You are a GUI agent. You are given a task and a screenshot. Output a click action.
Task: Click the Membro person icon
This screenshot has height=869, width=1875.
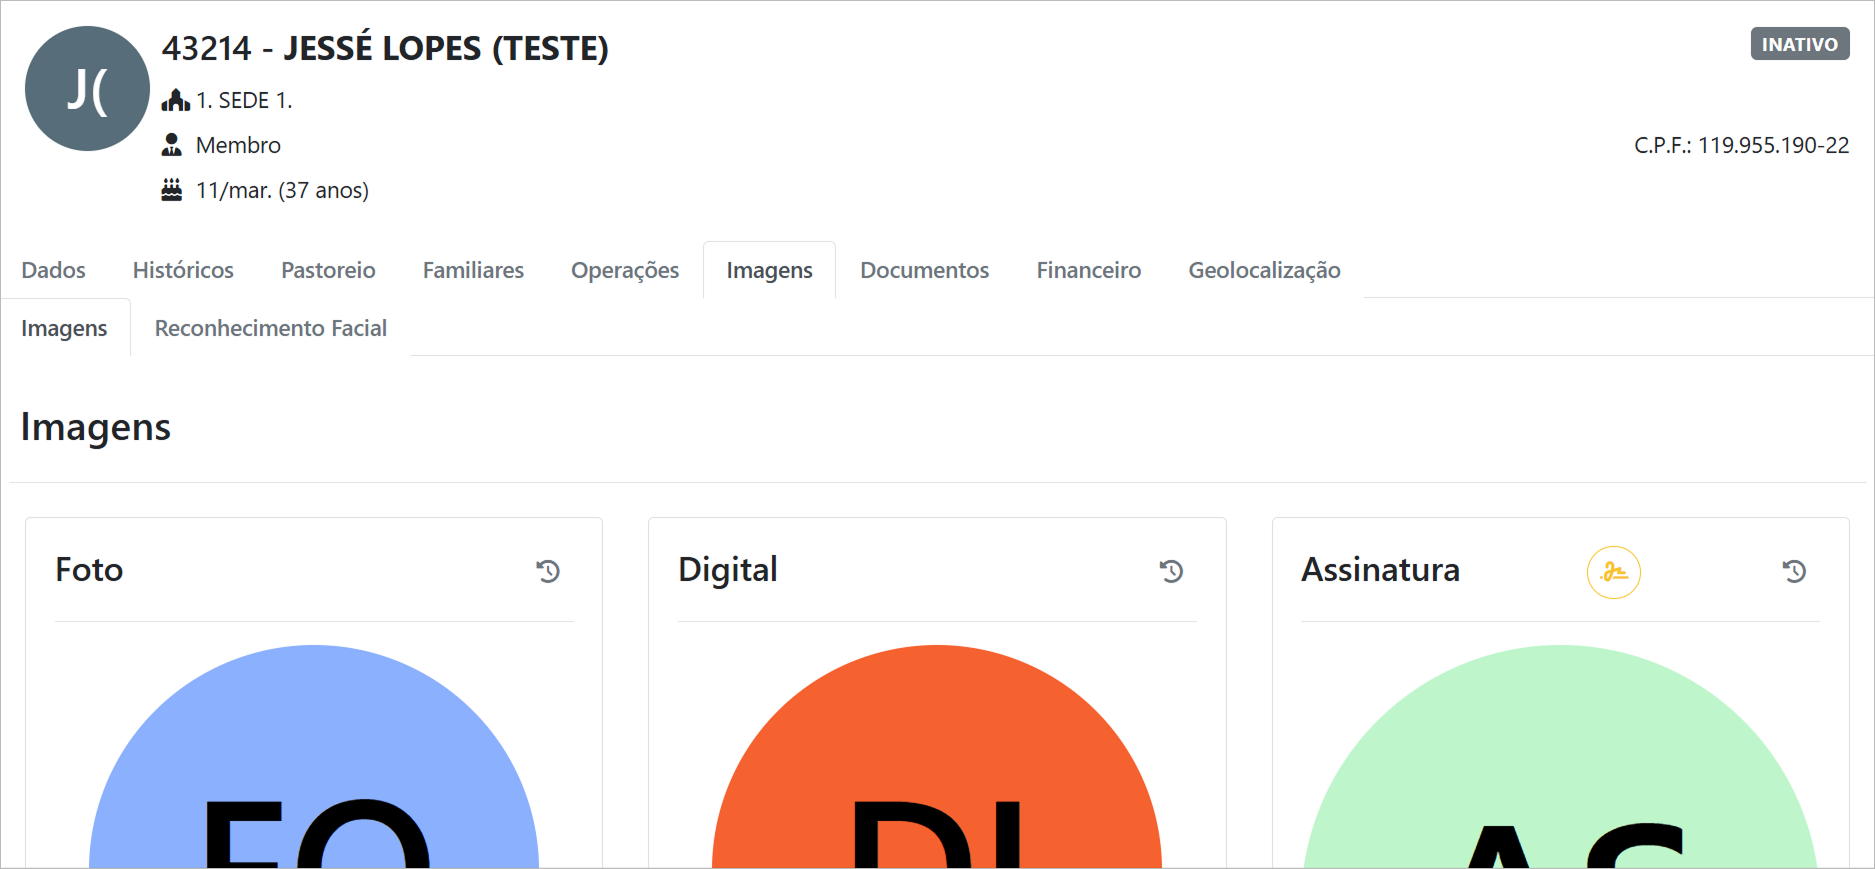[x=172, y=145]
